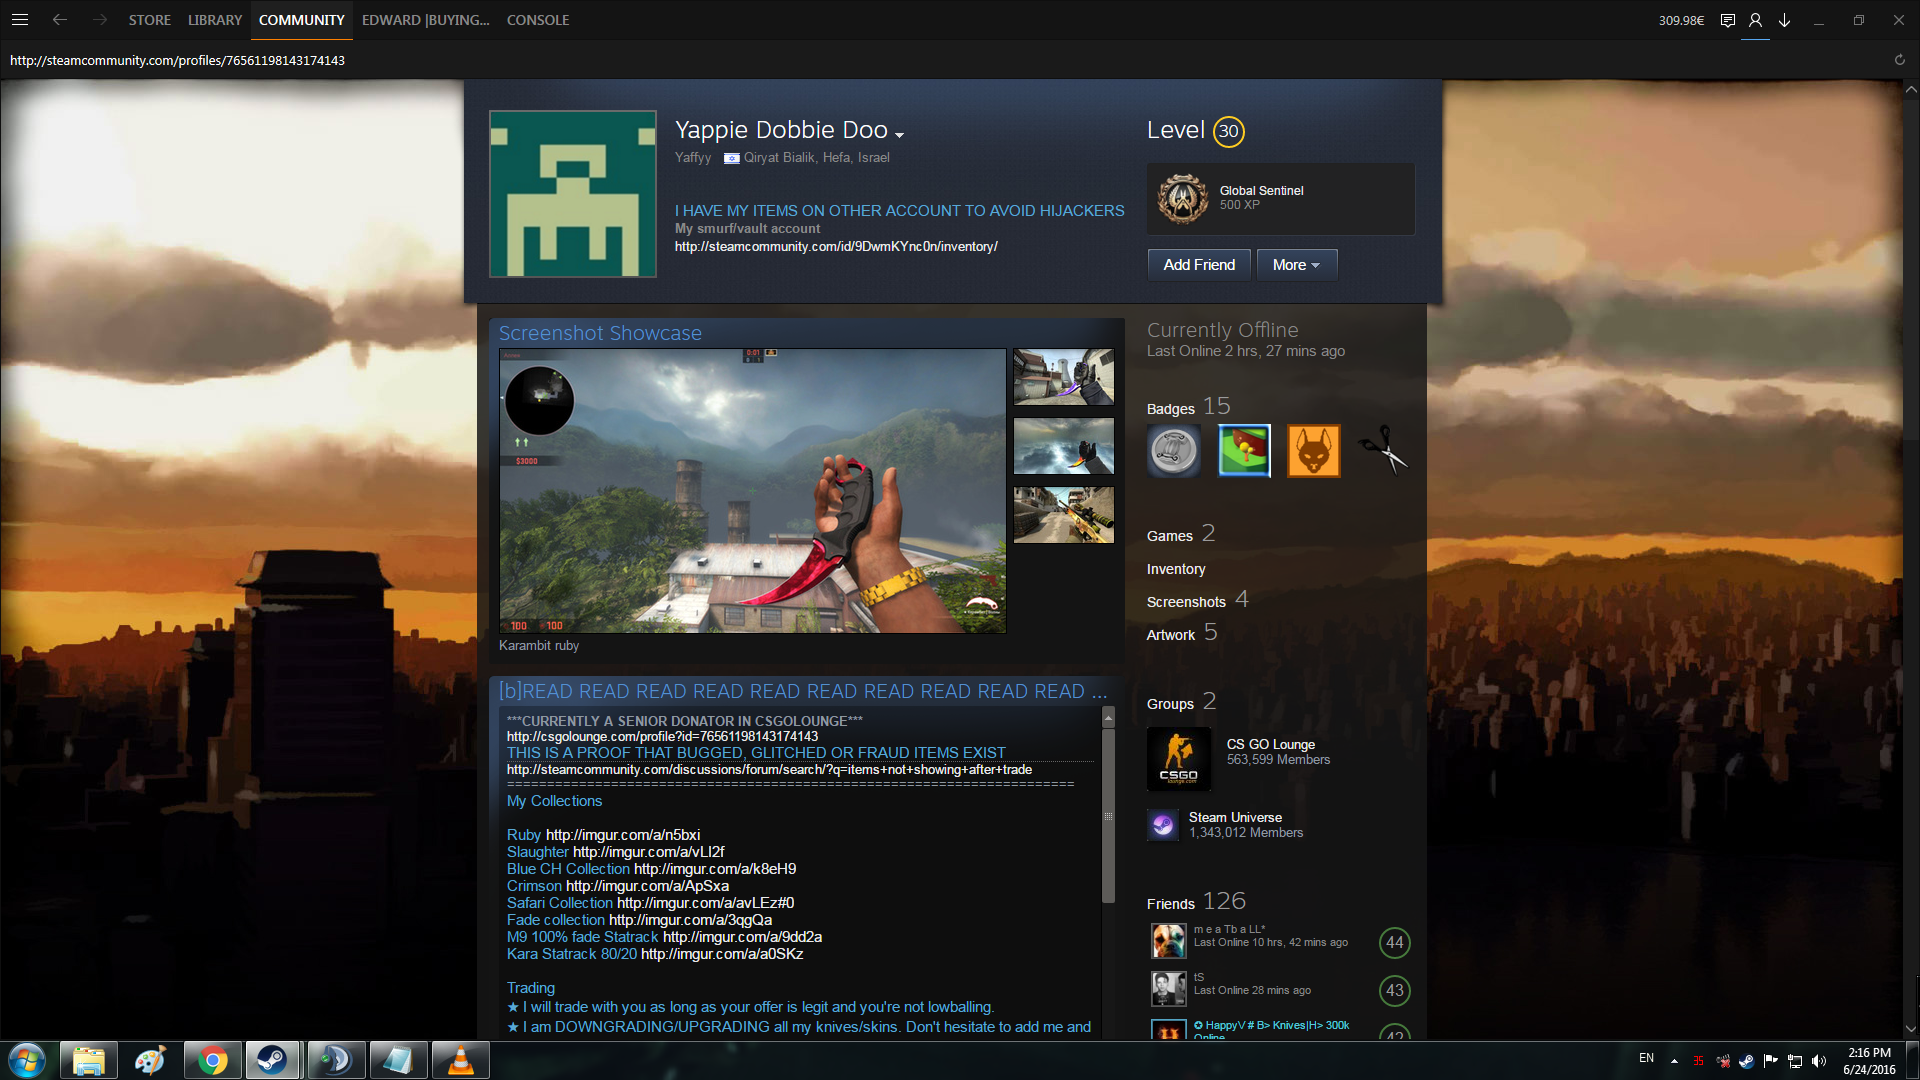1920x1080 pixels.
Task: Expand Yappie Dobbie Doo name history arrow
Action: click(x=899, y=134)
